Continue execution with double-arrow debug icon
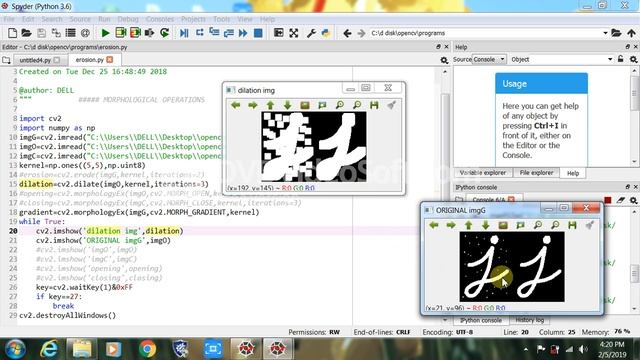640x360 pixels. point(243,33)
